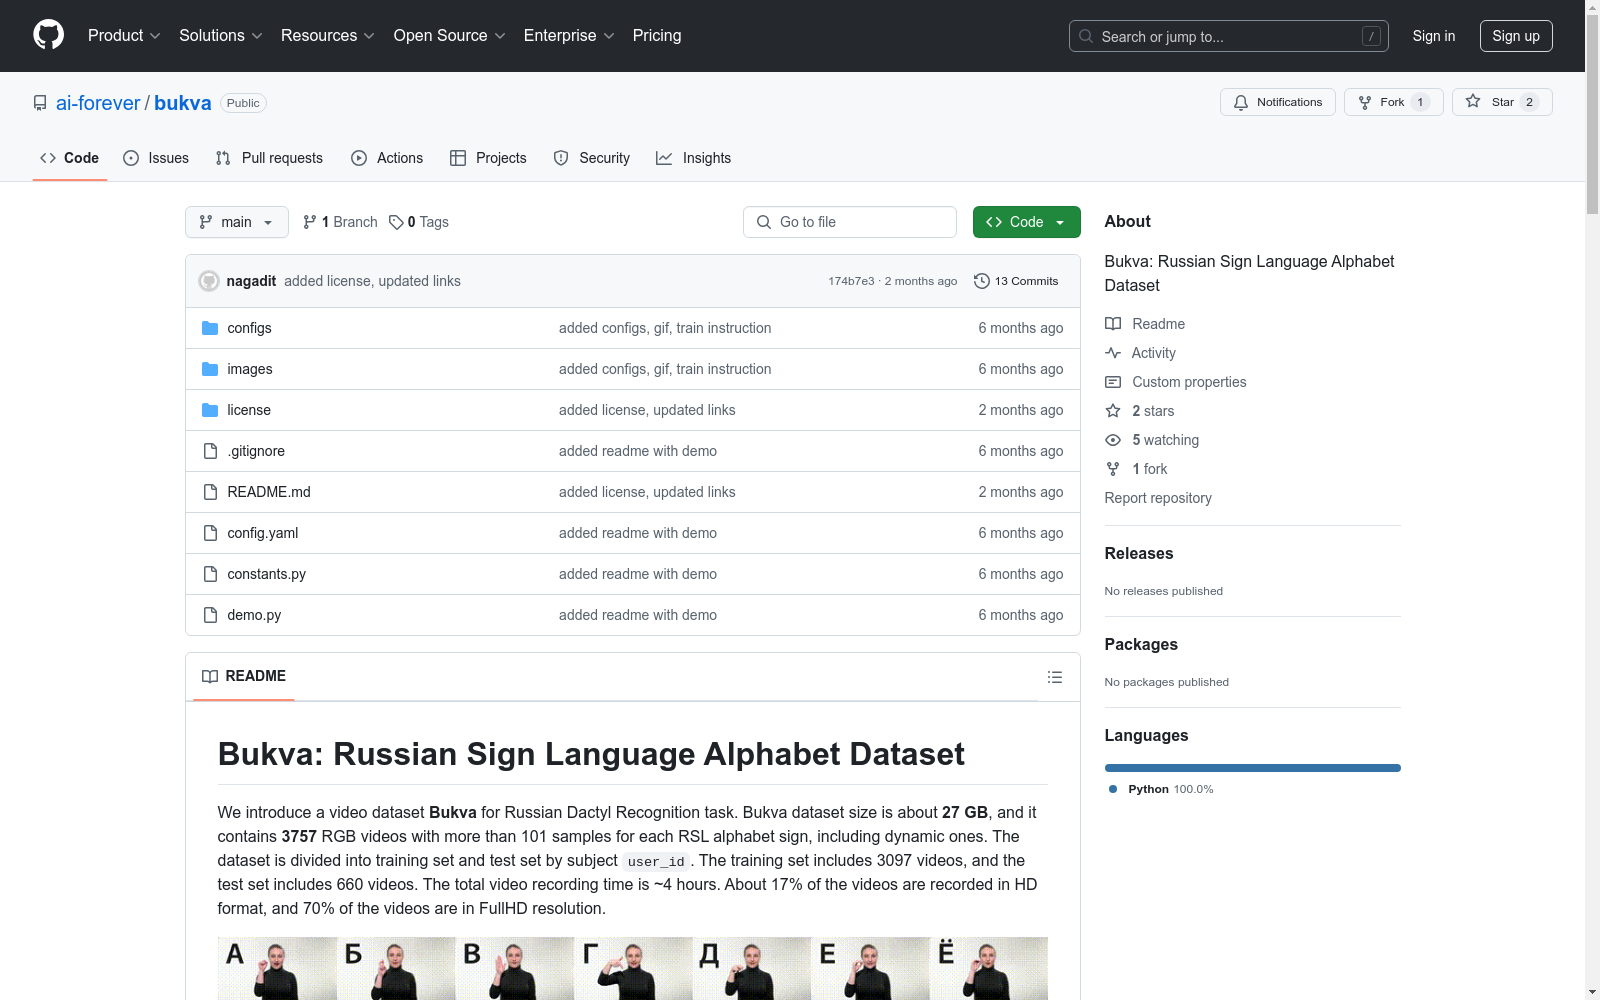Expand the Solutions menu

(221, 36)
